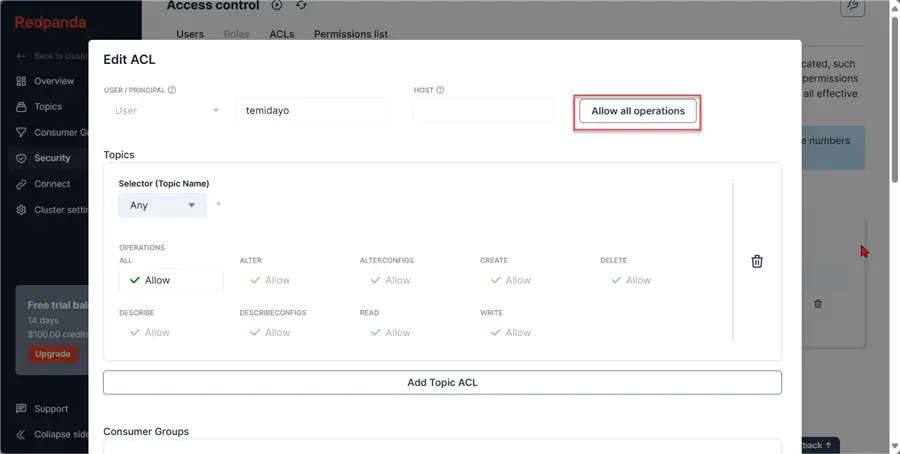Switch to the Permissions list tab
The image size is (900, 454).
point(351,34)
